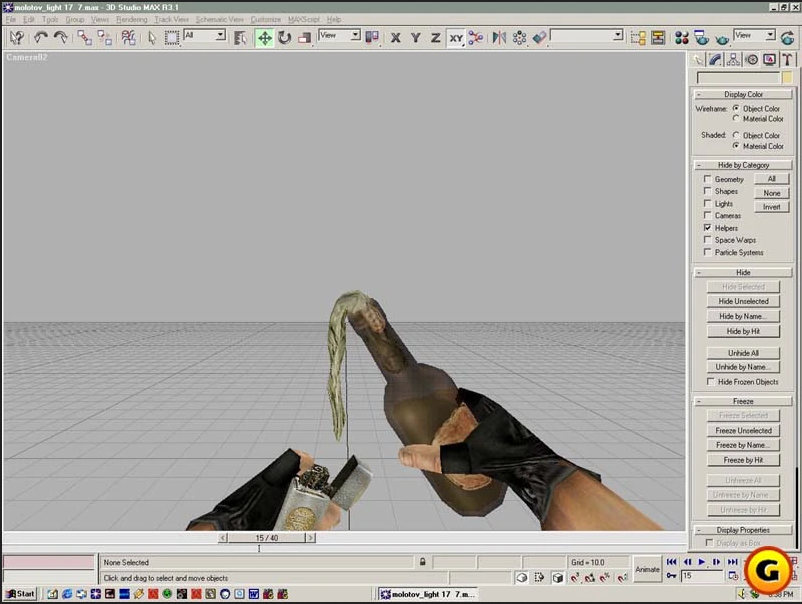The height and width of the screenshot is (604, 802).
Task: Click the Redo arrow in toolbar
Action: click(x=61, y=37)
